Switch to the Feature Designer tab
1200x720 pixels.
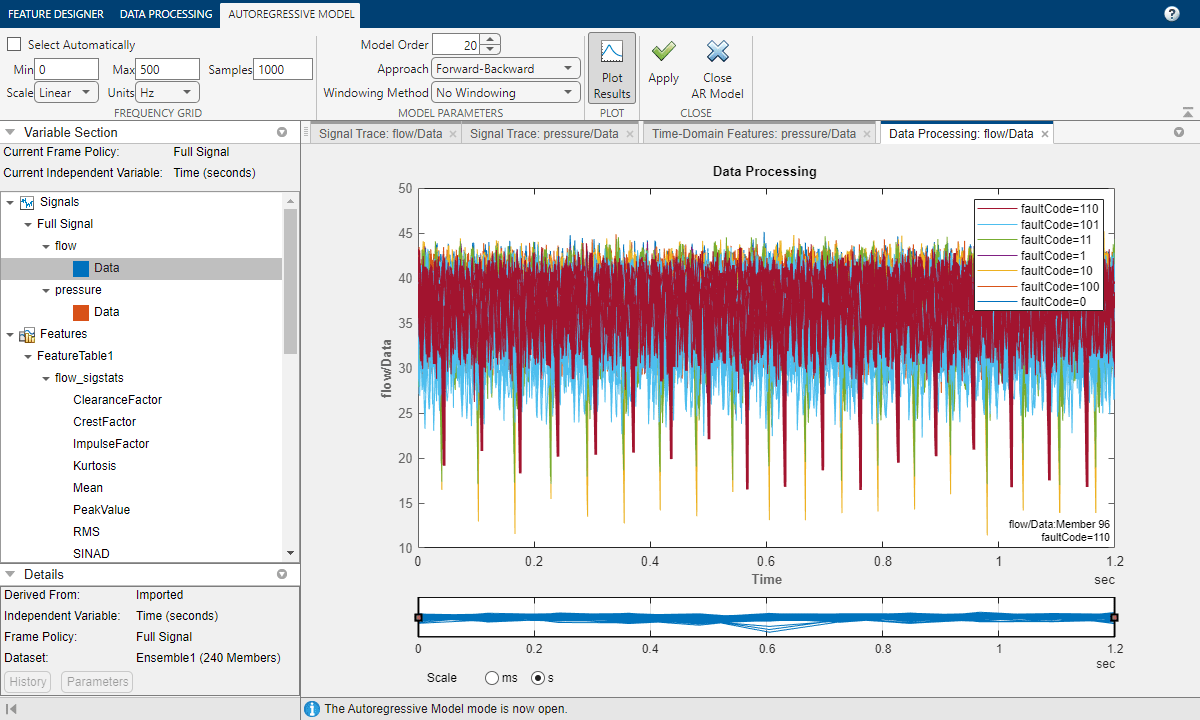click(x=54, y=14)
